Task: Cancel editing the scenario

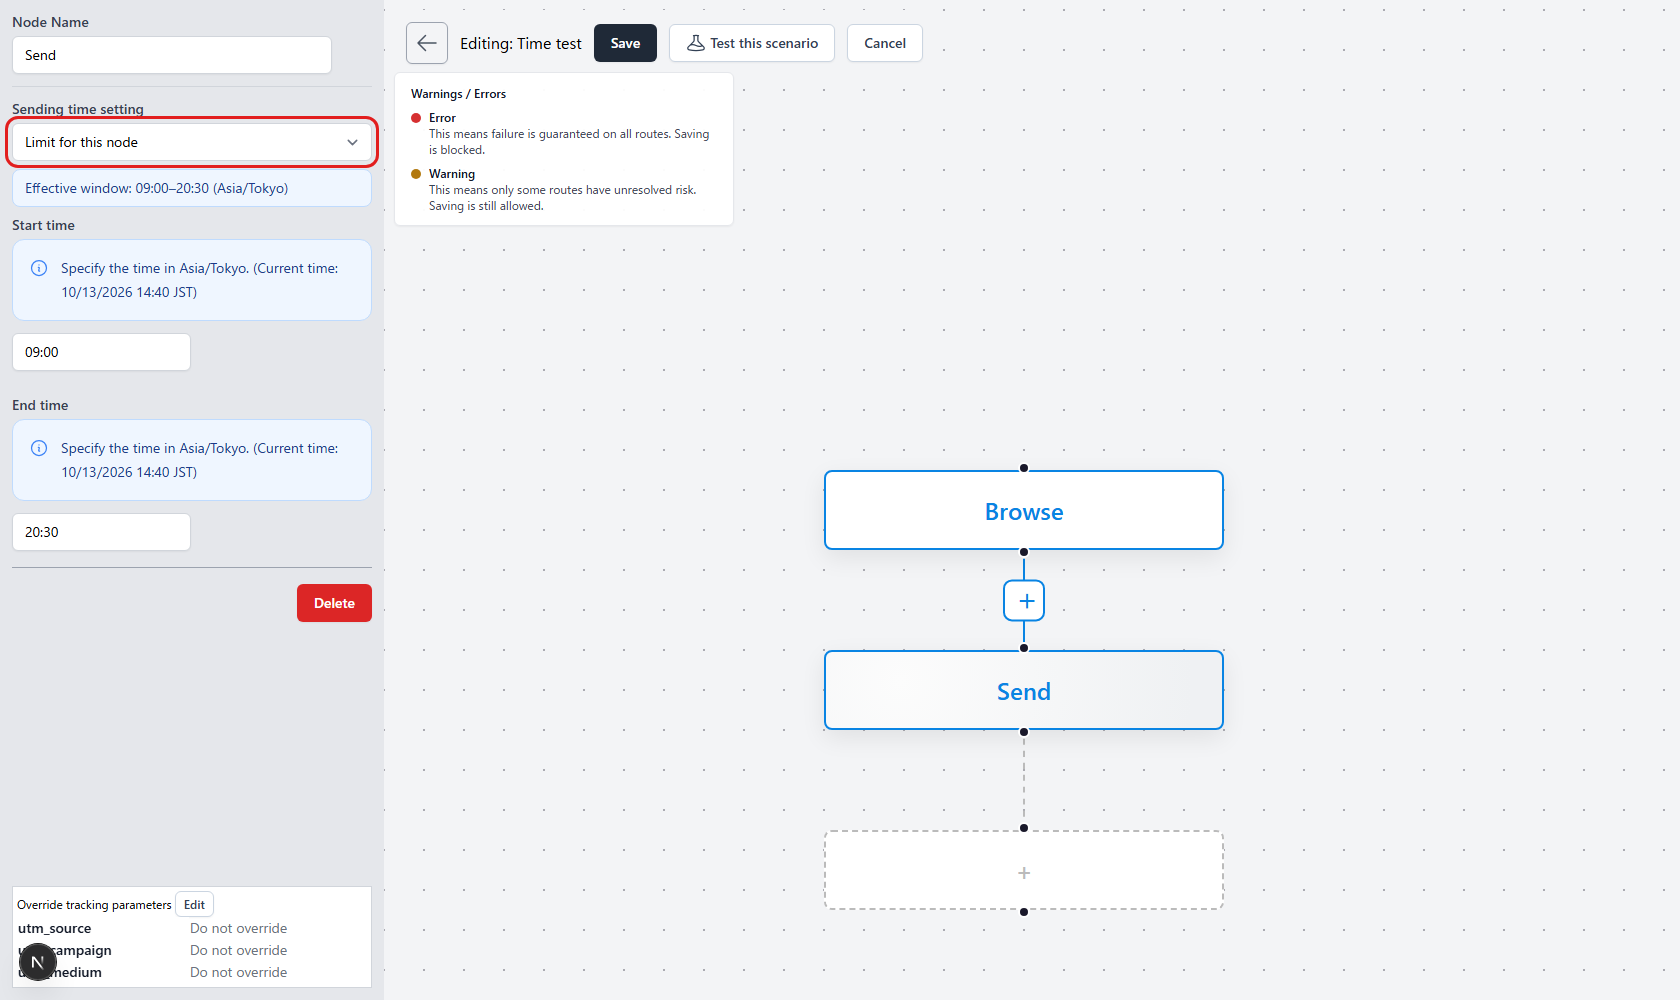Action: (x=885, y=43)
